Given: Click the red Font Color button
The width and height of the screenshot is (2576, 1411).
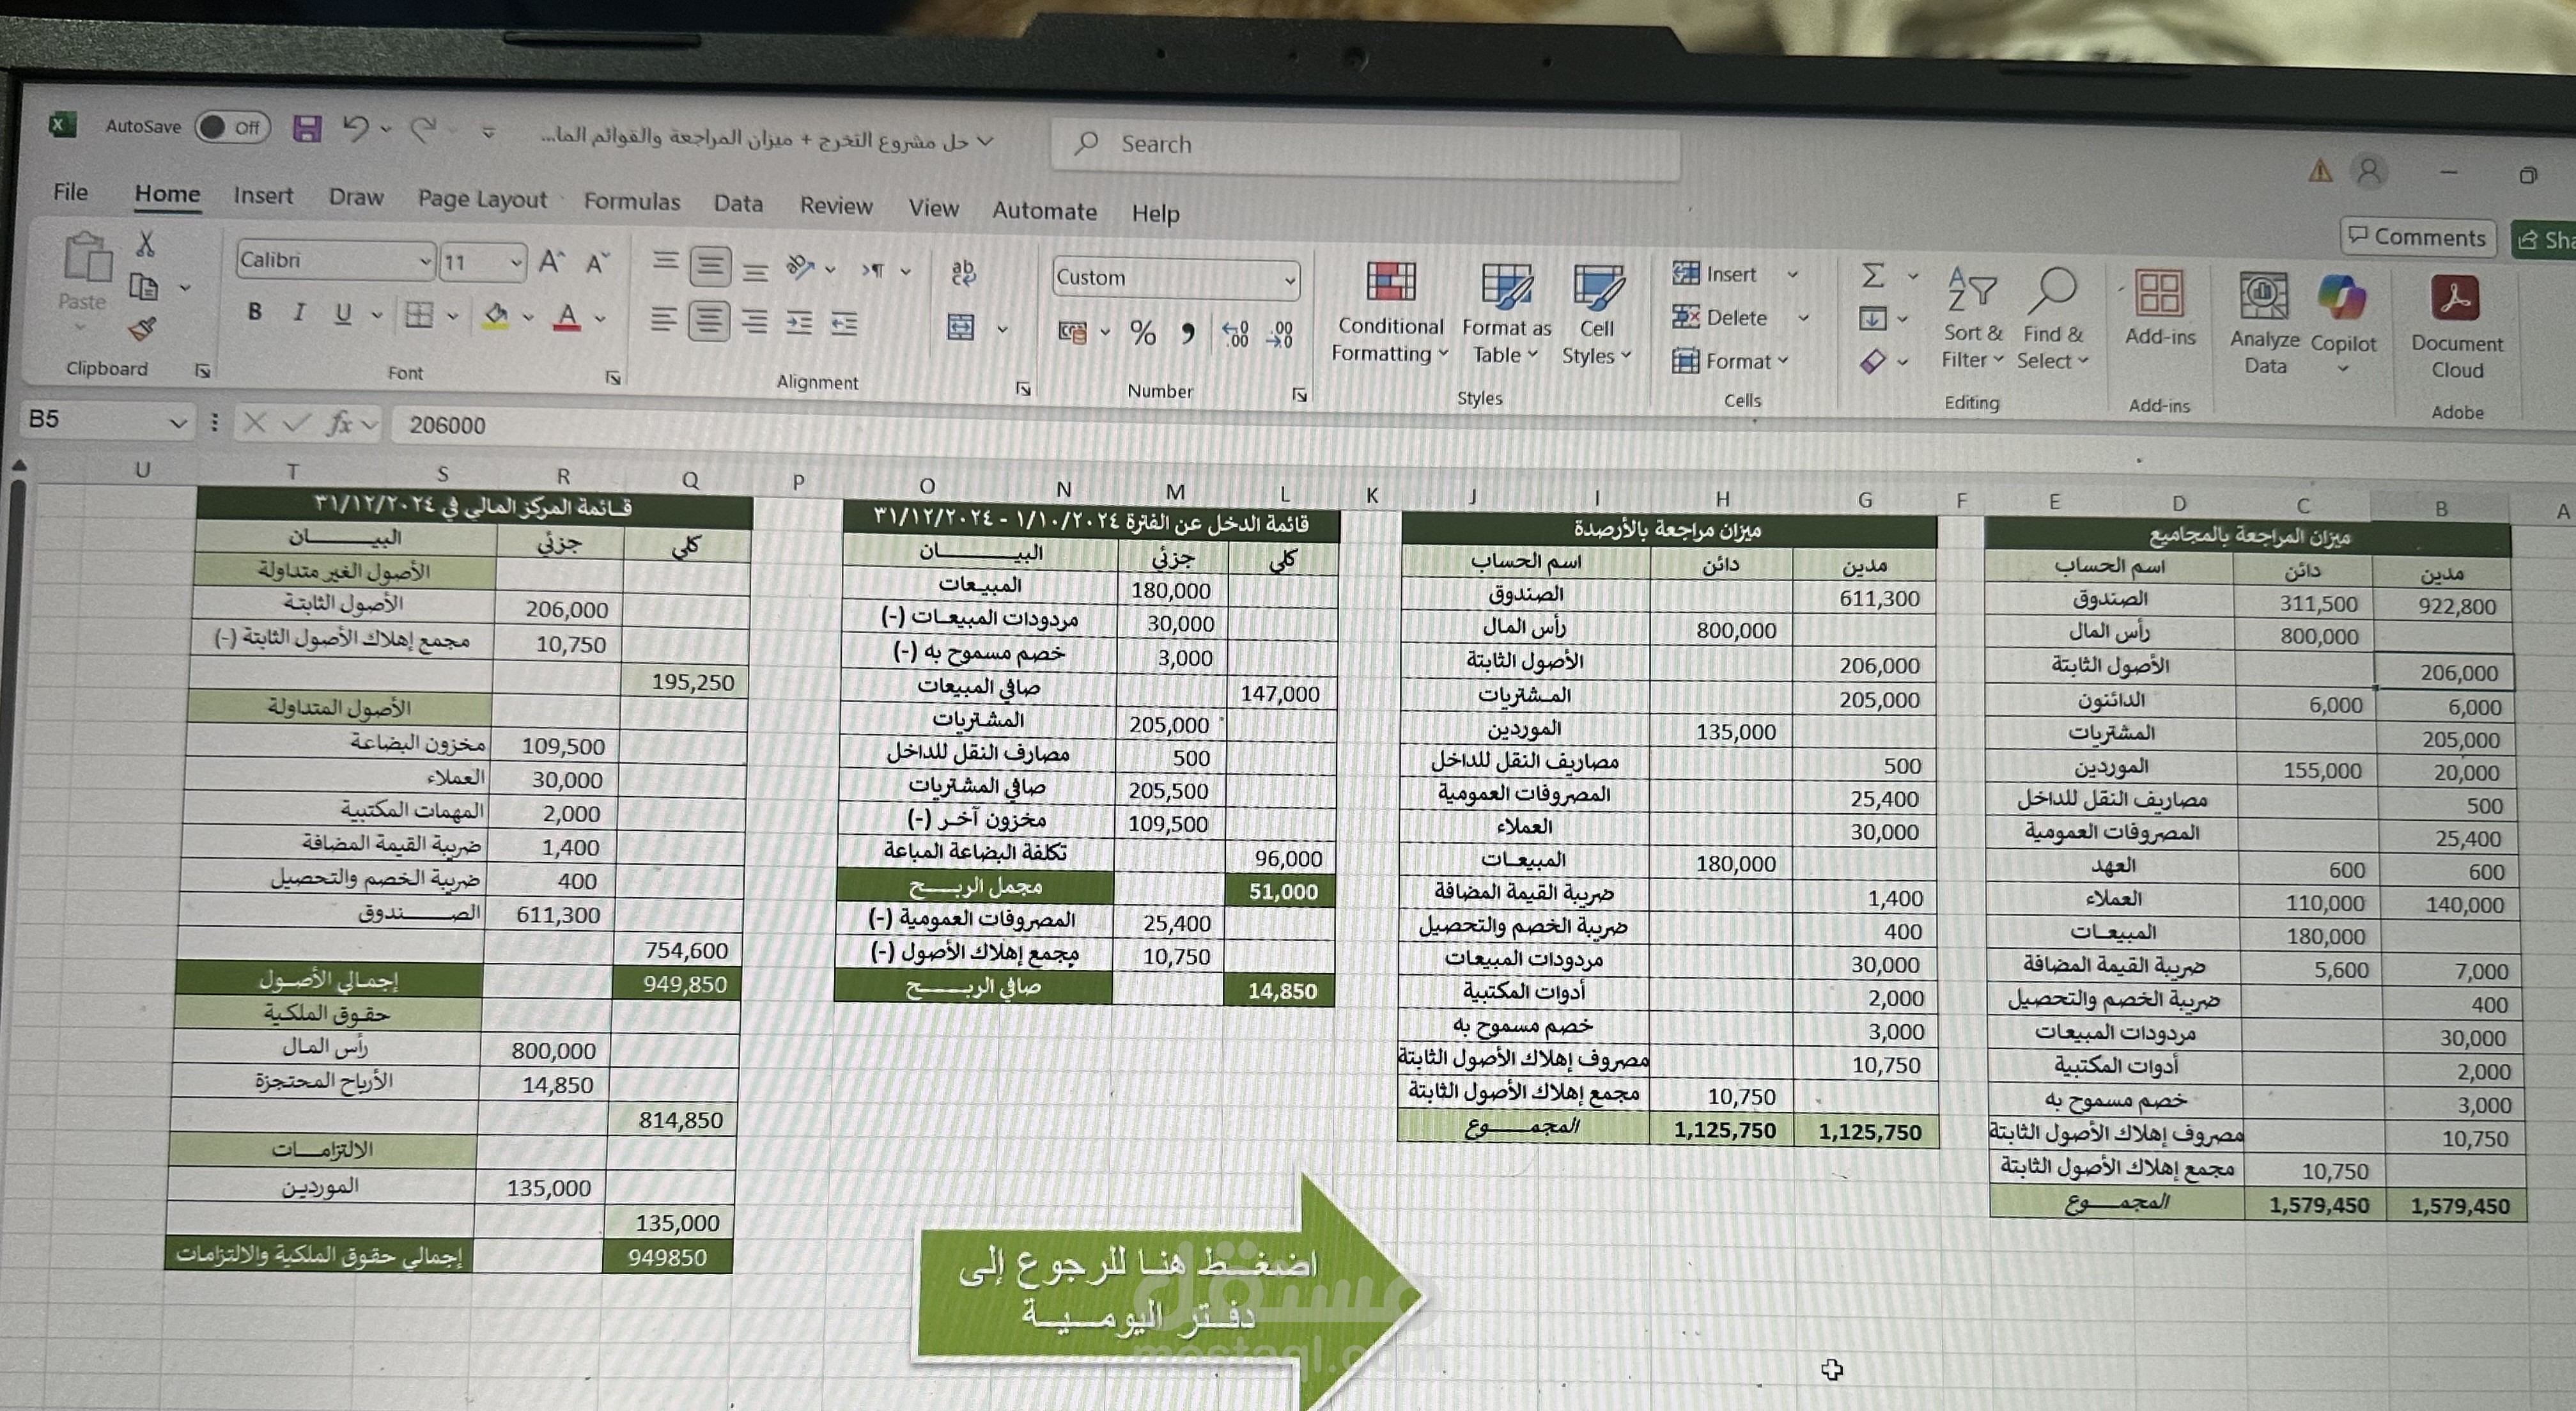Looking at the screenshot, I should click(x=567, y=318).
